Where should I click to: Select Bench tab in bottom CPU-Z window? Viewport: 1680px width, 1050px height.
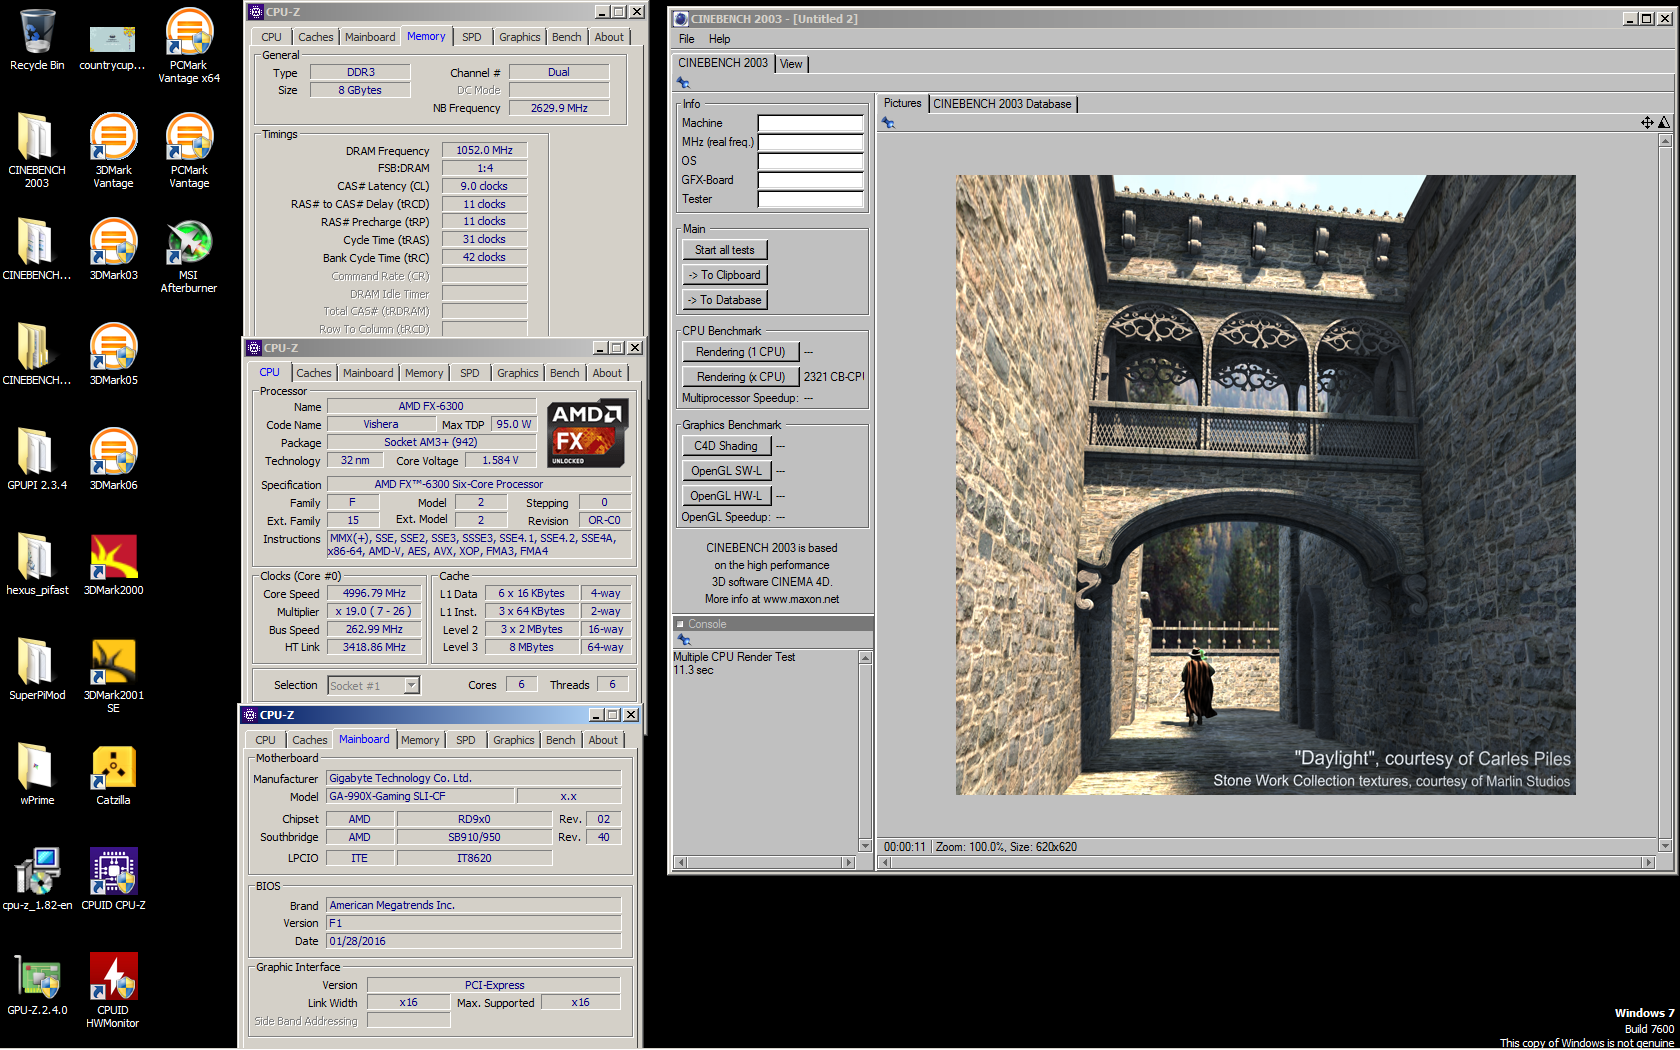pyautogui.click(x=560, y=740)
